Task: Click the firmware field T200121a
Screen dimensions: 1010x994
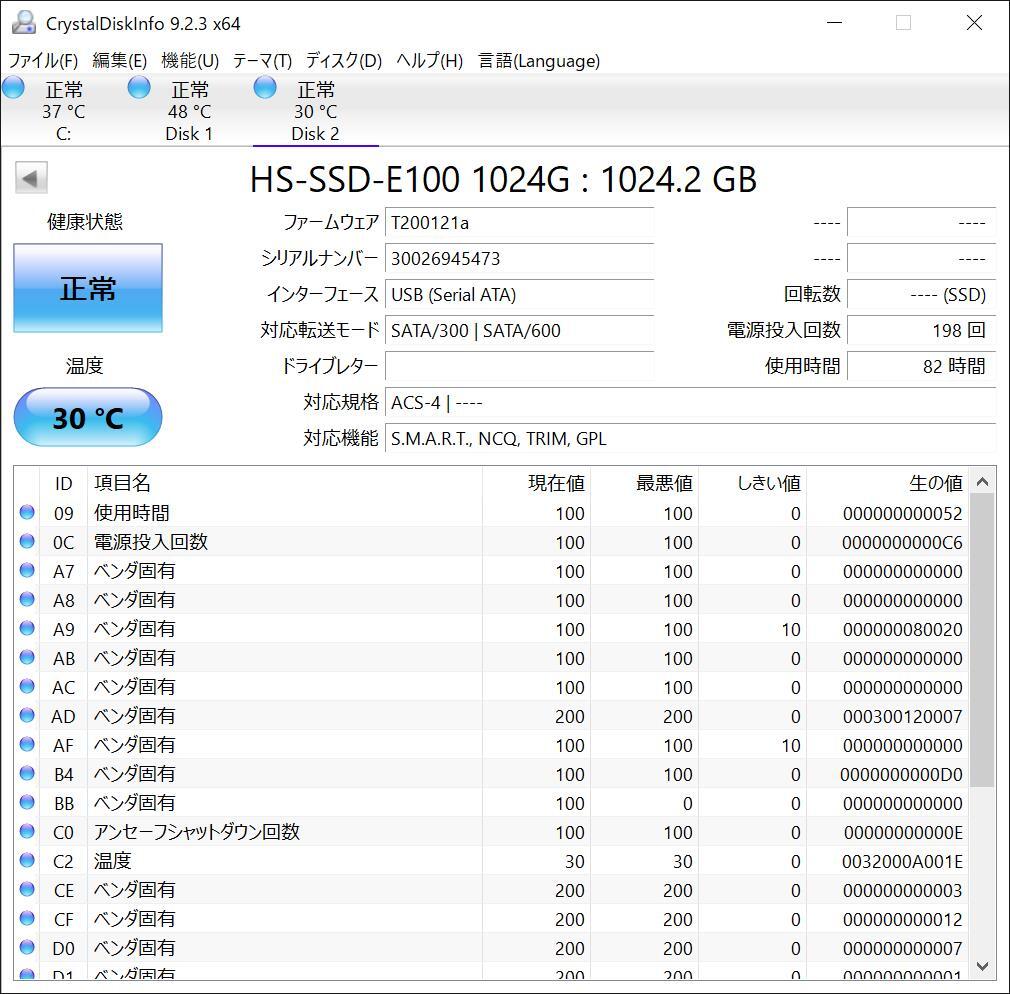Action: click(519, 223)
